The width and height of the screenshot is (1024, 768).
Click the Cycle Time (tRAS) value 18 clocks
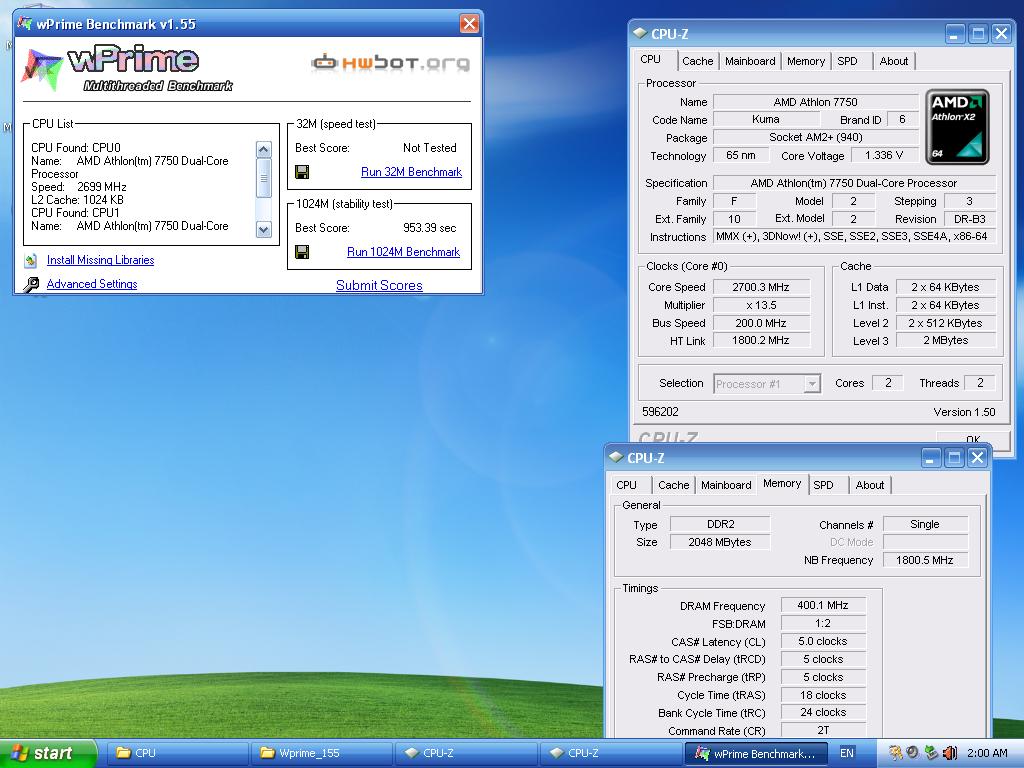[x=823, y=695]
